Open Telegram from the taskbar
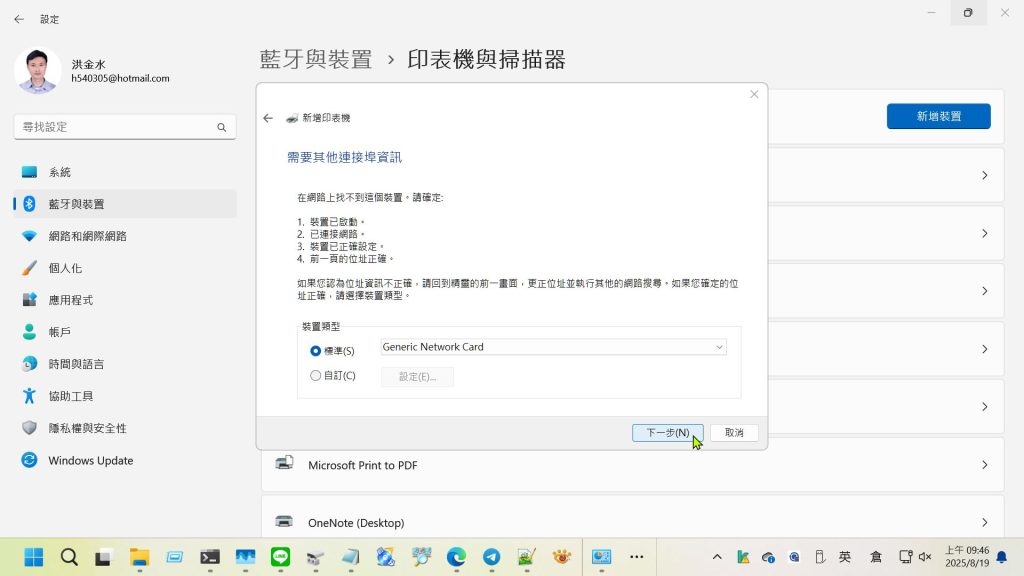 point(490,557)
